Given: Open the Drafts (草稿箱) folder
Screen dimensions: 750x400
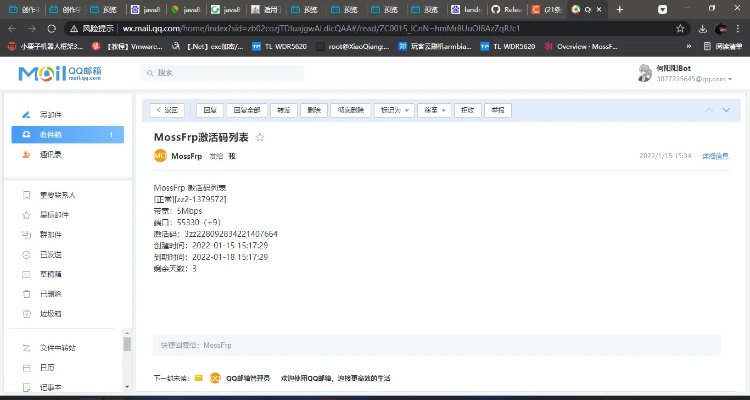Looking at the screenshot, I should [50, 274].
